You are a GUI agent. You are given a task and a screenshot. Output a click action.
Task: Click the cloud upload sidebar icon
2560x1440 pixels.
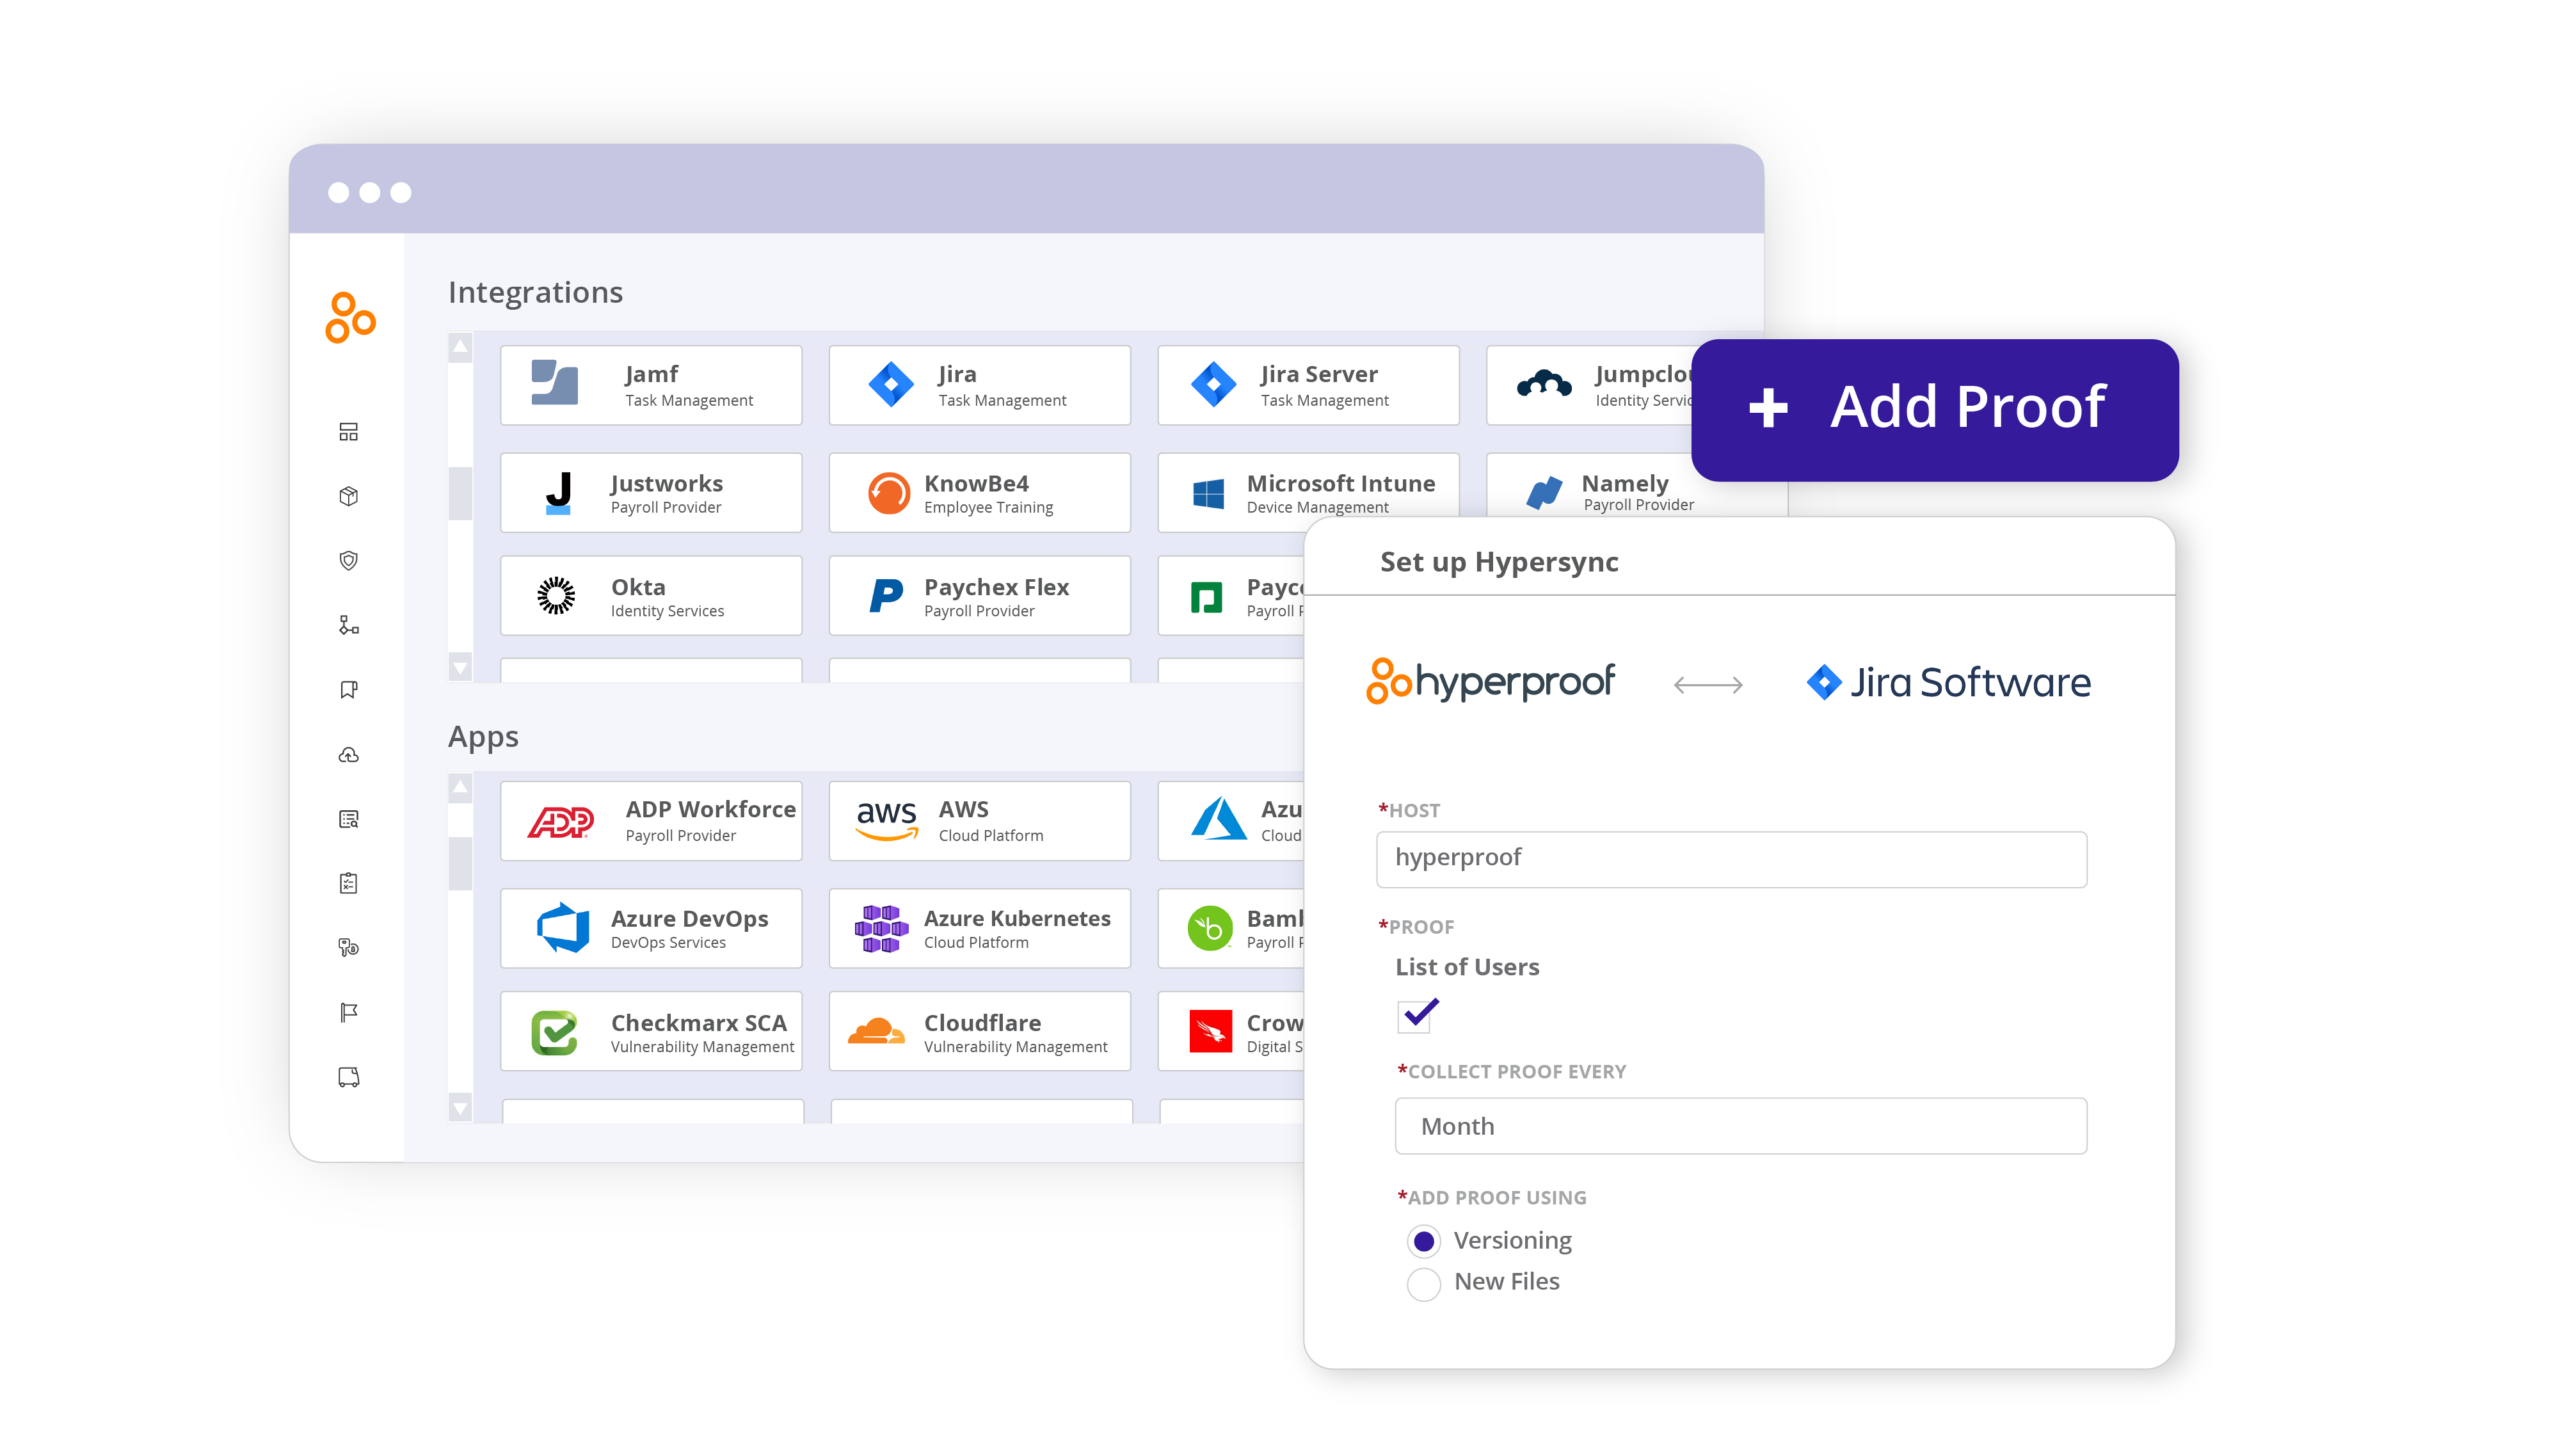pos(348,755)
